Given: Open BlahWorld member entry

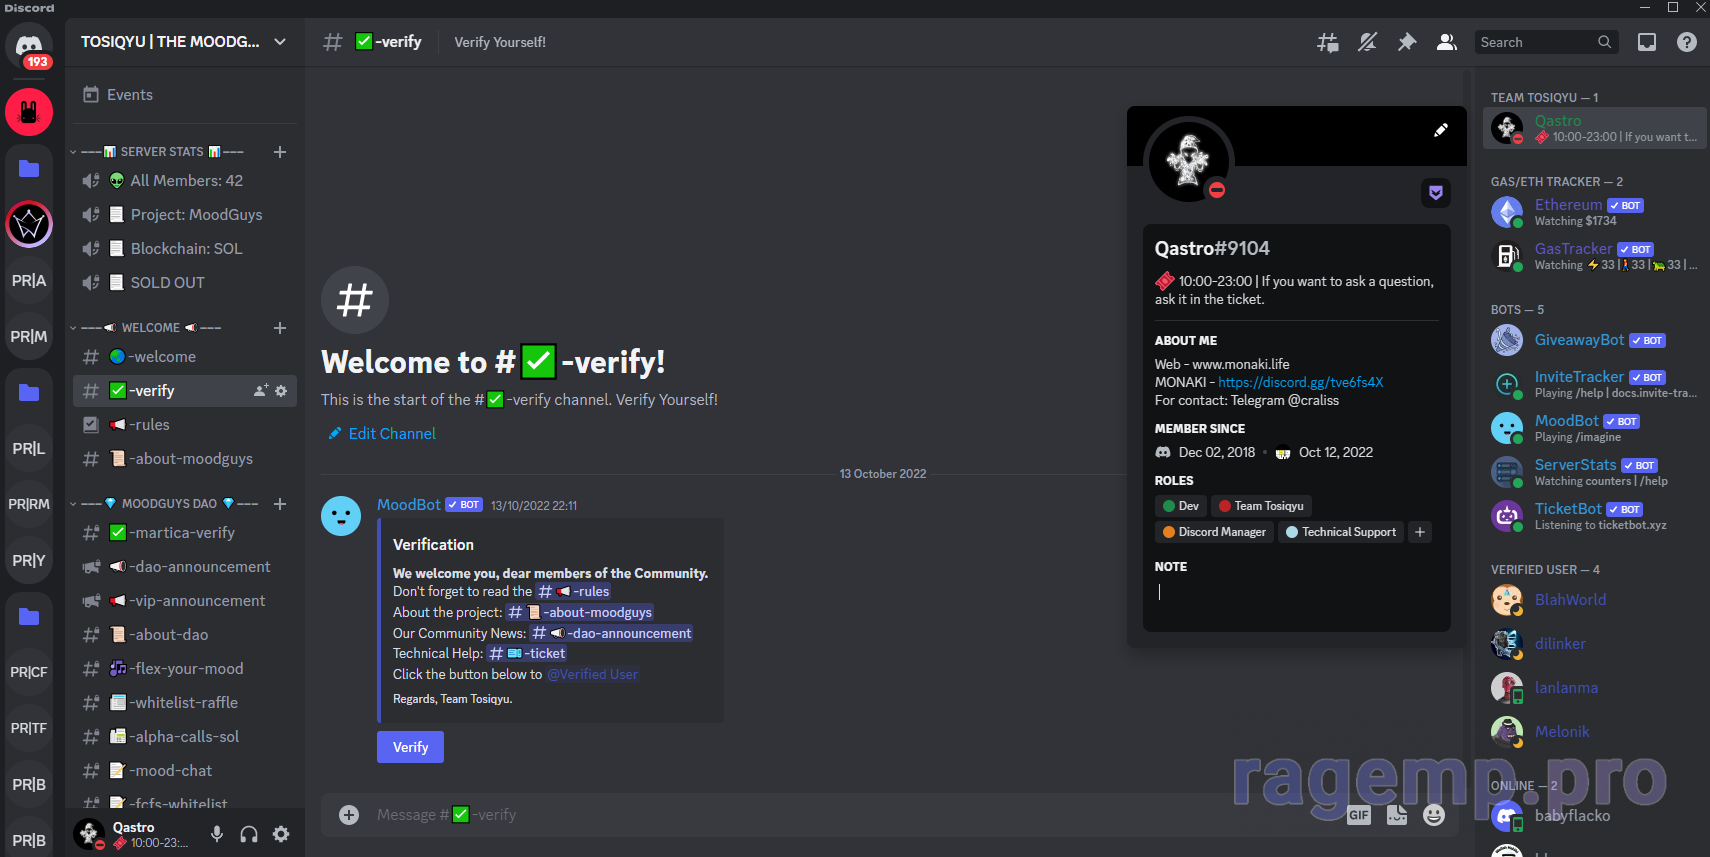Looking at the screenshot, I should pyautogui.click(x=1595, y=600).
